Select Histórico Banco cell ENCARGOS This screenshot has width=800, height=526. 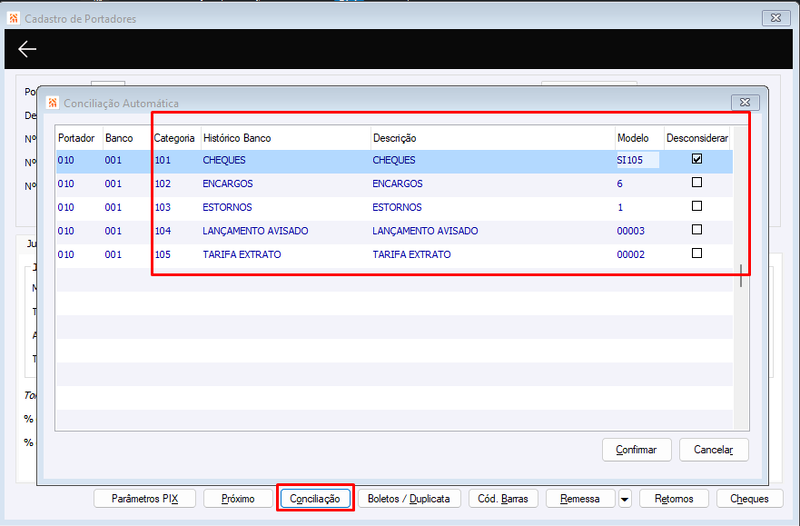click(x=228, y=183)
